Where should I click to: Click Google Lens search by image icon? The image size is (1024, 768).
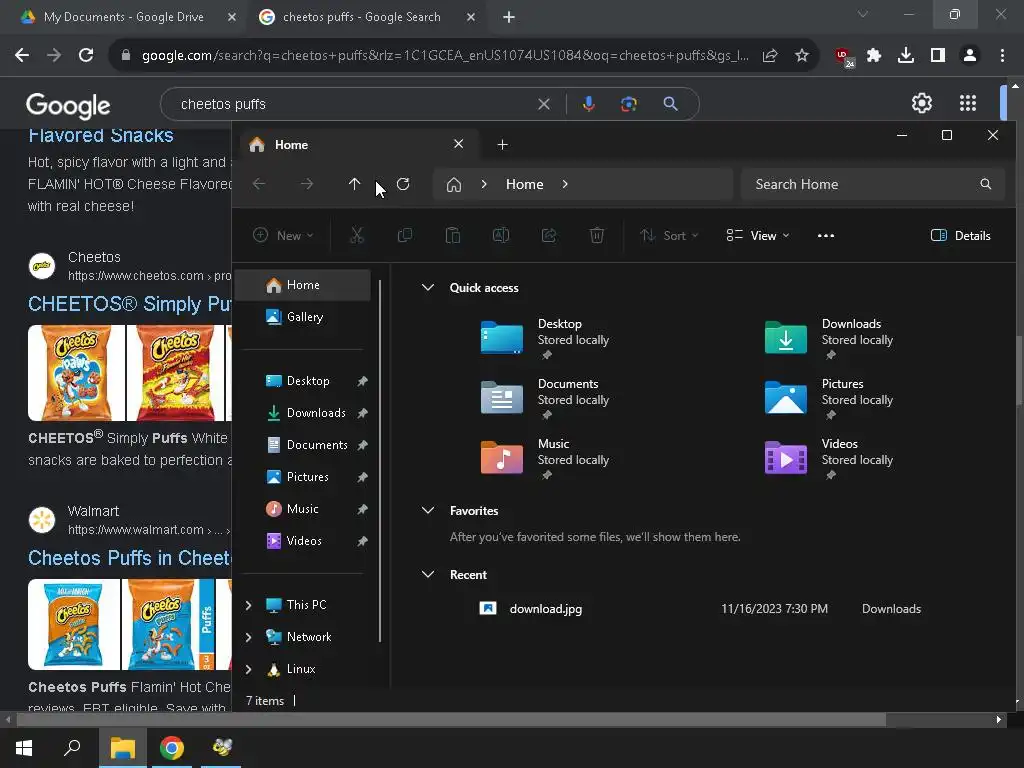click(x=629, y=104)
